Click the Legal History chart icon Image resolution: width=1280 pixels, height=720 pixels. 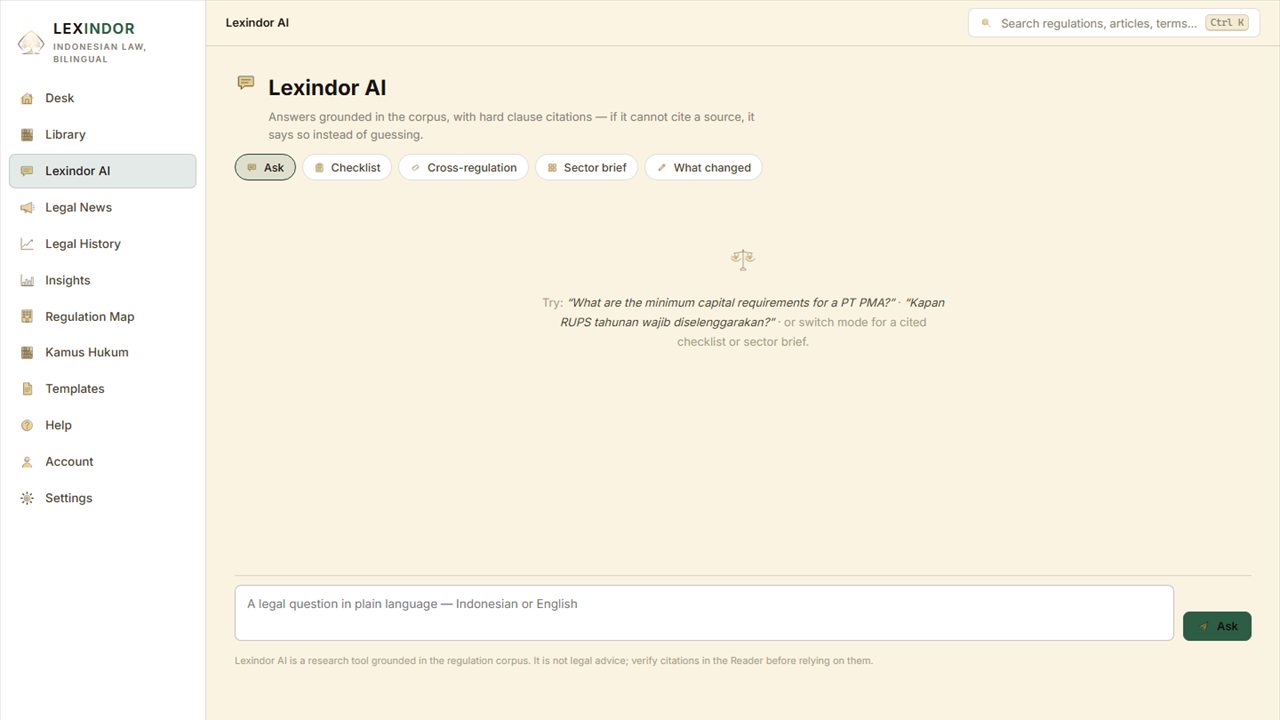(27, 244)
